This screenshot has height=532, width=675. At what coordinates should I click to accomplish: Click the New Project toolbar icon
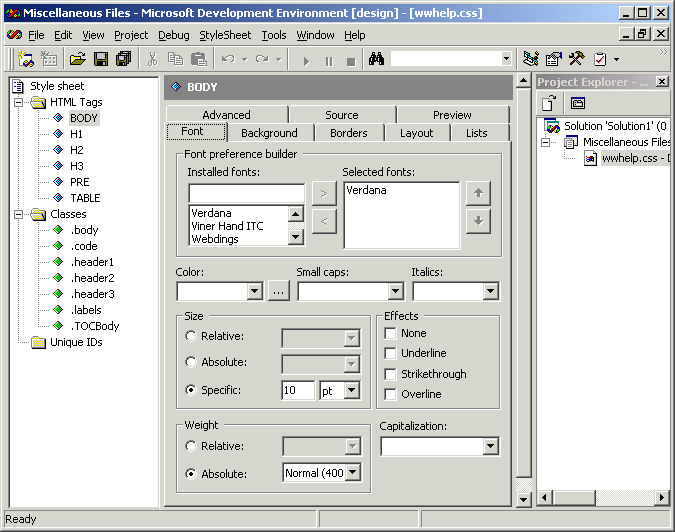25,59
